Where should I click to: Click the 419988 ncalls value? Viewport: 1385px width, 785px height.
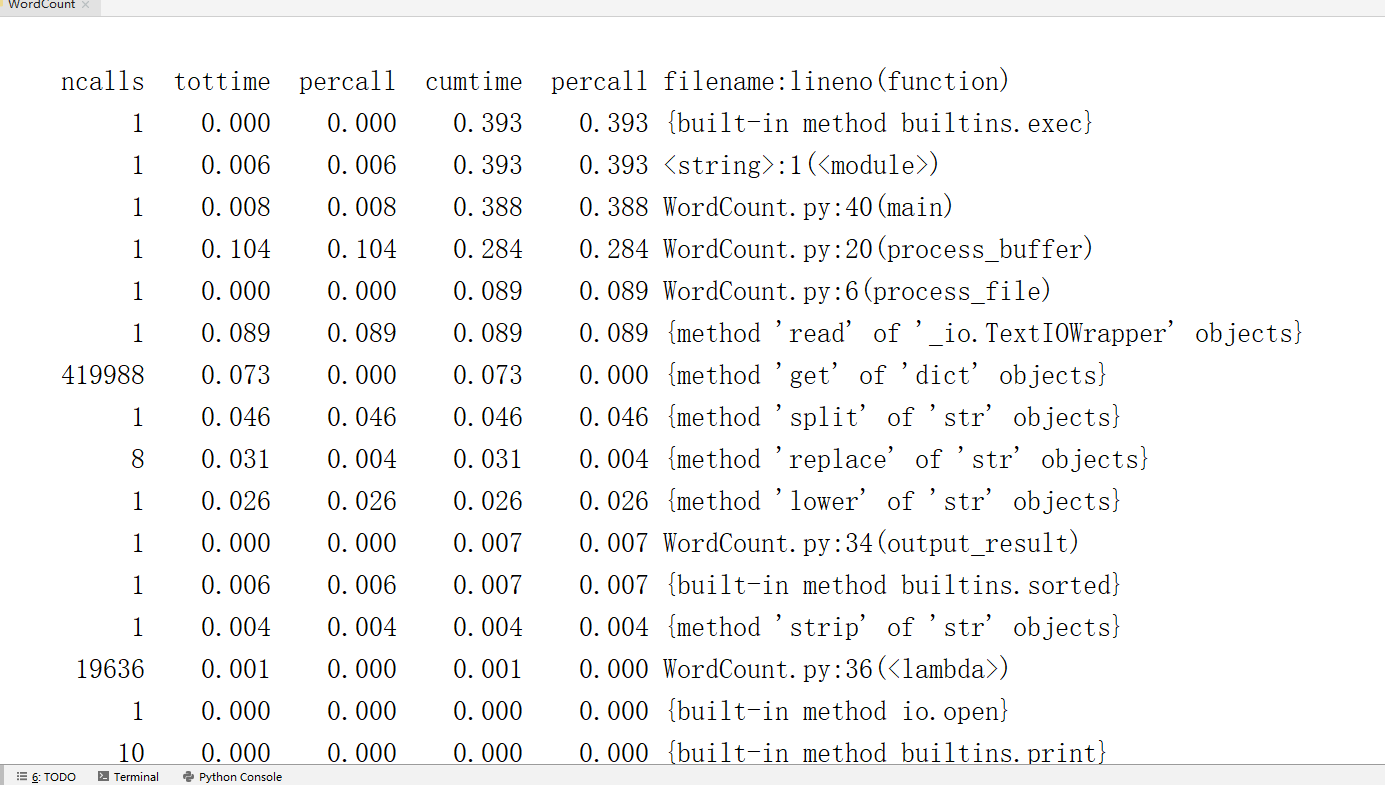(102, 375)
